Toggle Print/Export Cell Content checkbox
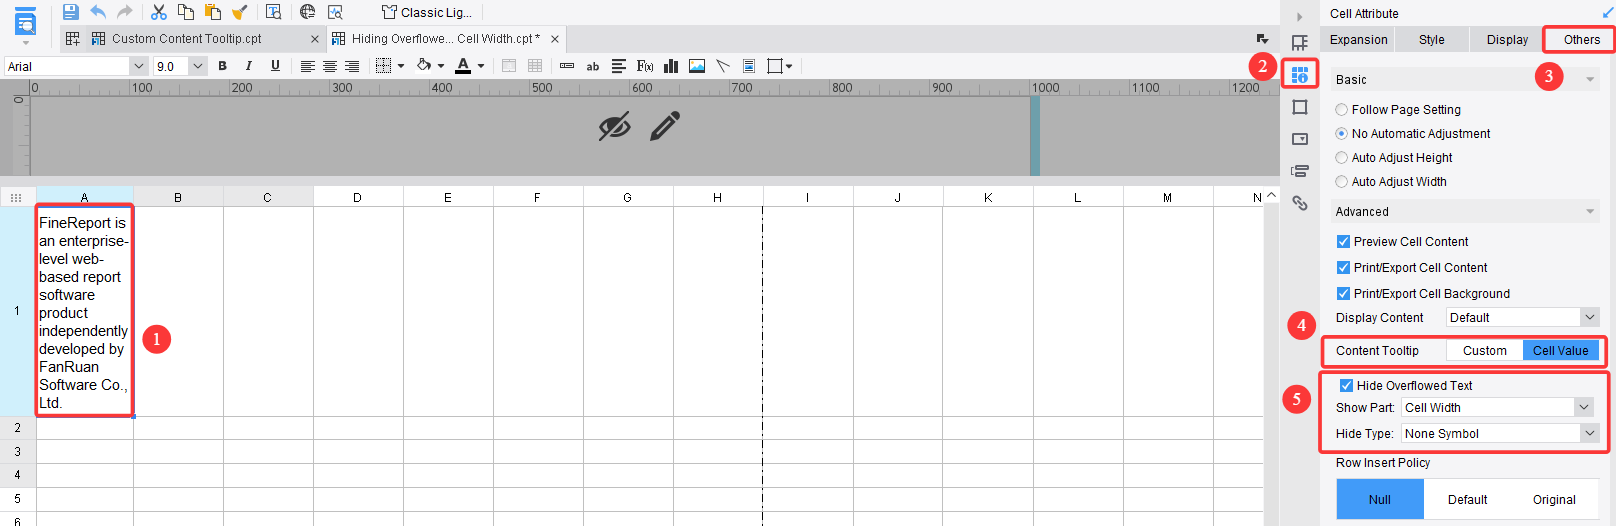The height and width of the screenshot is (526, 1616). pyautogui.click(x=1343, y=268)
